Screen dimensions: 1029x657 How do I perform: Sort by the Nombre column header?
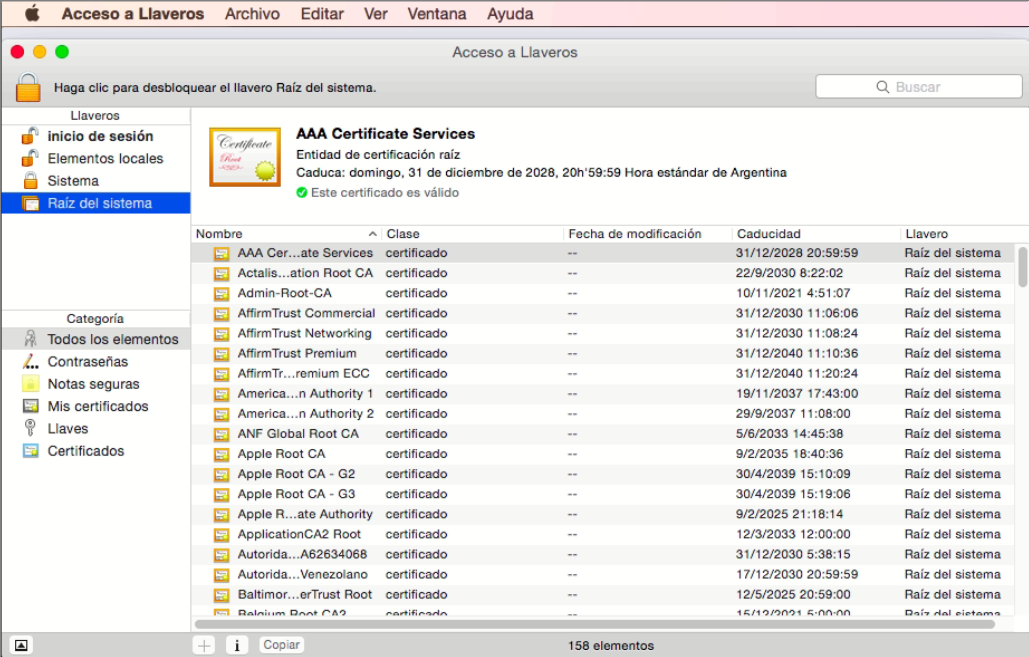pos(287,234)
